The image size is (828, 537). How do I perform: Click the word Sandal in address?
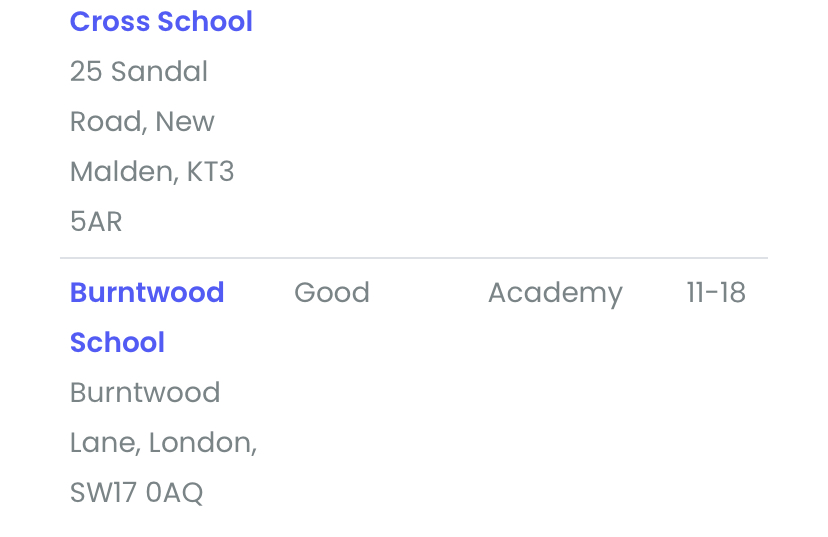[x=160, y=72]
